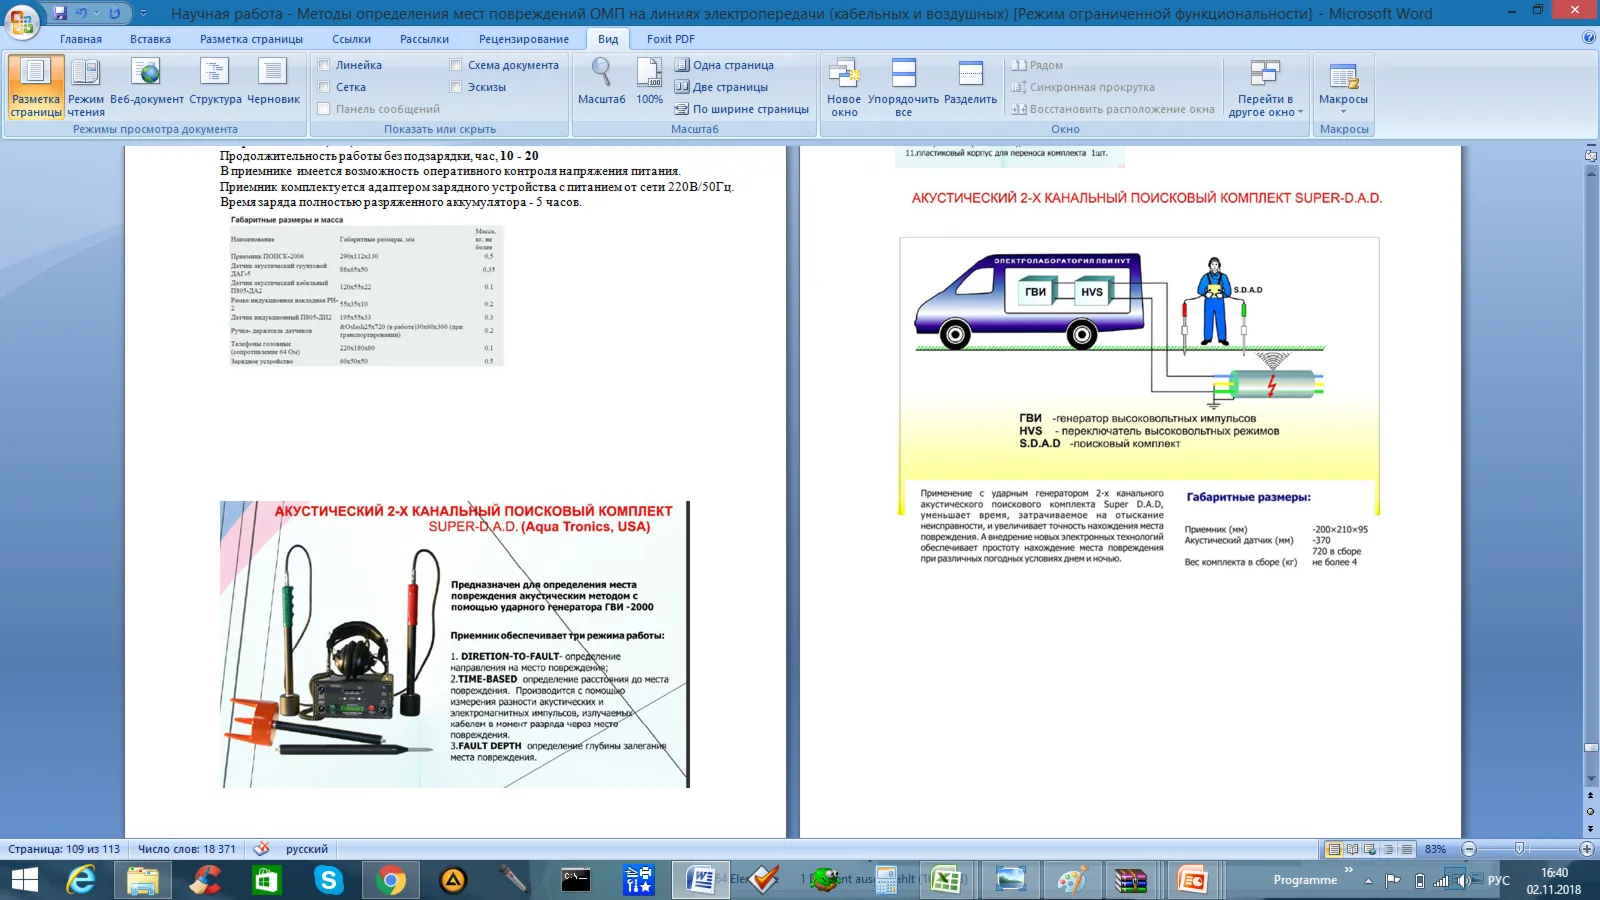Open Перейти в другое окно dropdown
Image resolution: width=1600 pixels, height=900 pixels.
click(x=1265, y=88)
